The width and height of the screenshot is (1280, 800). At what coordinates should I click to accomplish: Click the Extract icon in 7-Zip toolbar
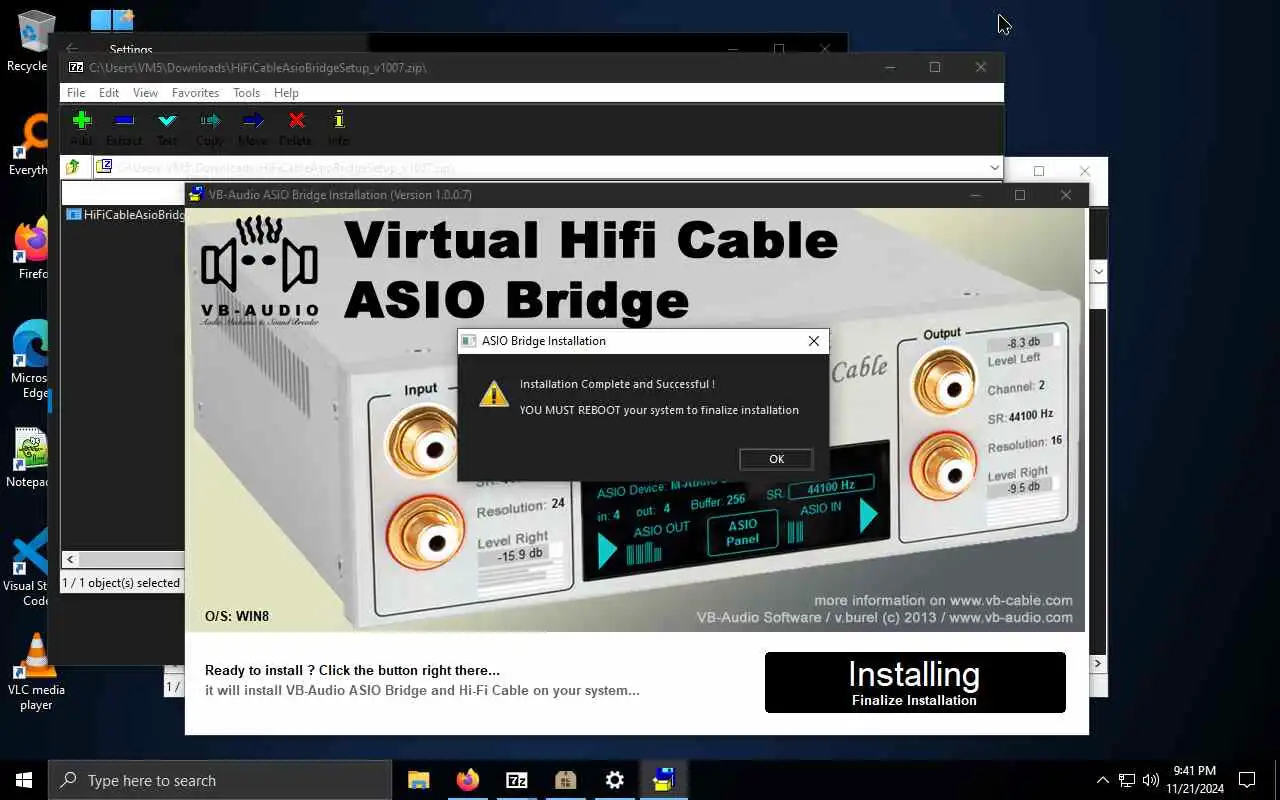(x=124, y=127)
